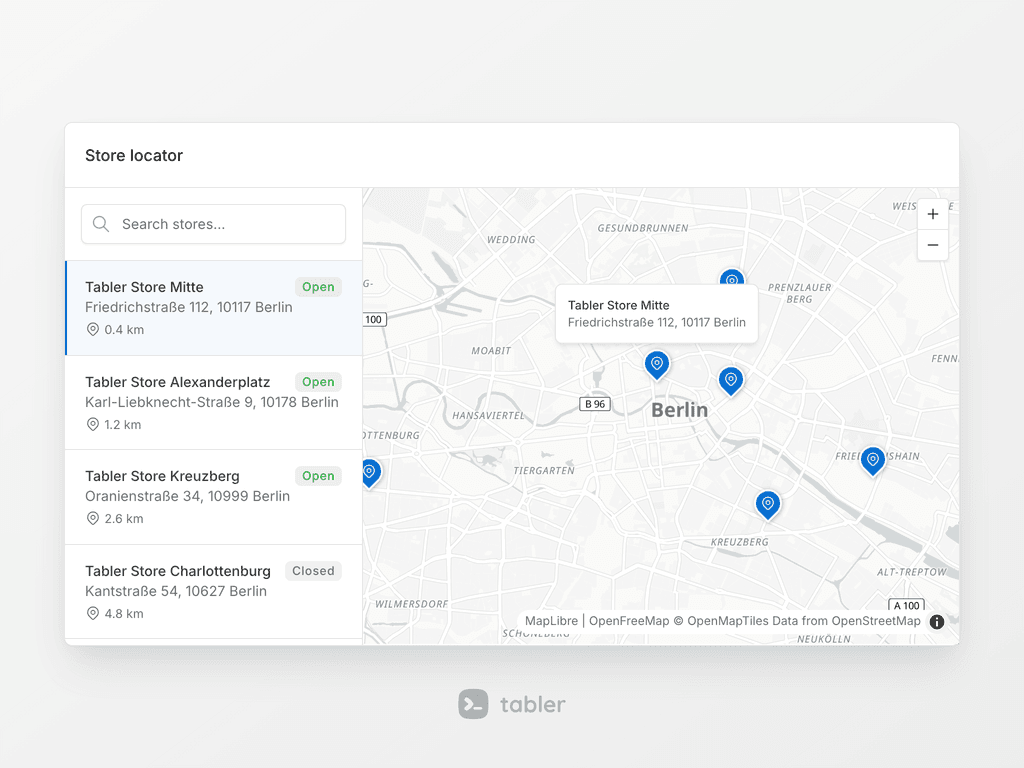Click the tabler logo below the card
This screenshot has height=768, width=1024.
pos(512,704)
